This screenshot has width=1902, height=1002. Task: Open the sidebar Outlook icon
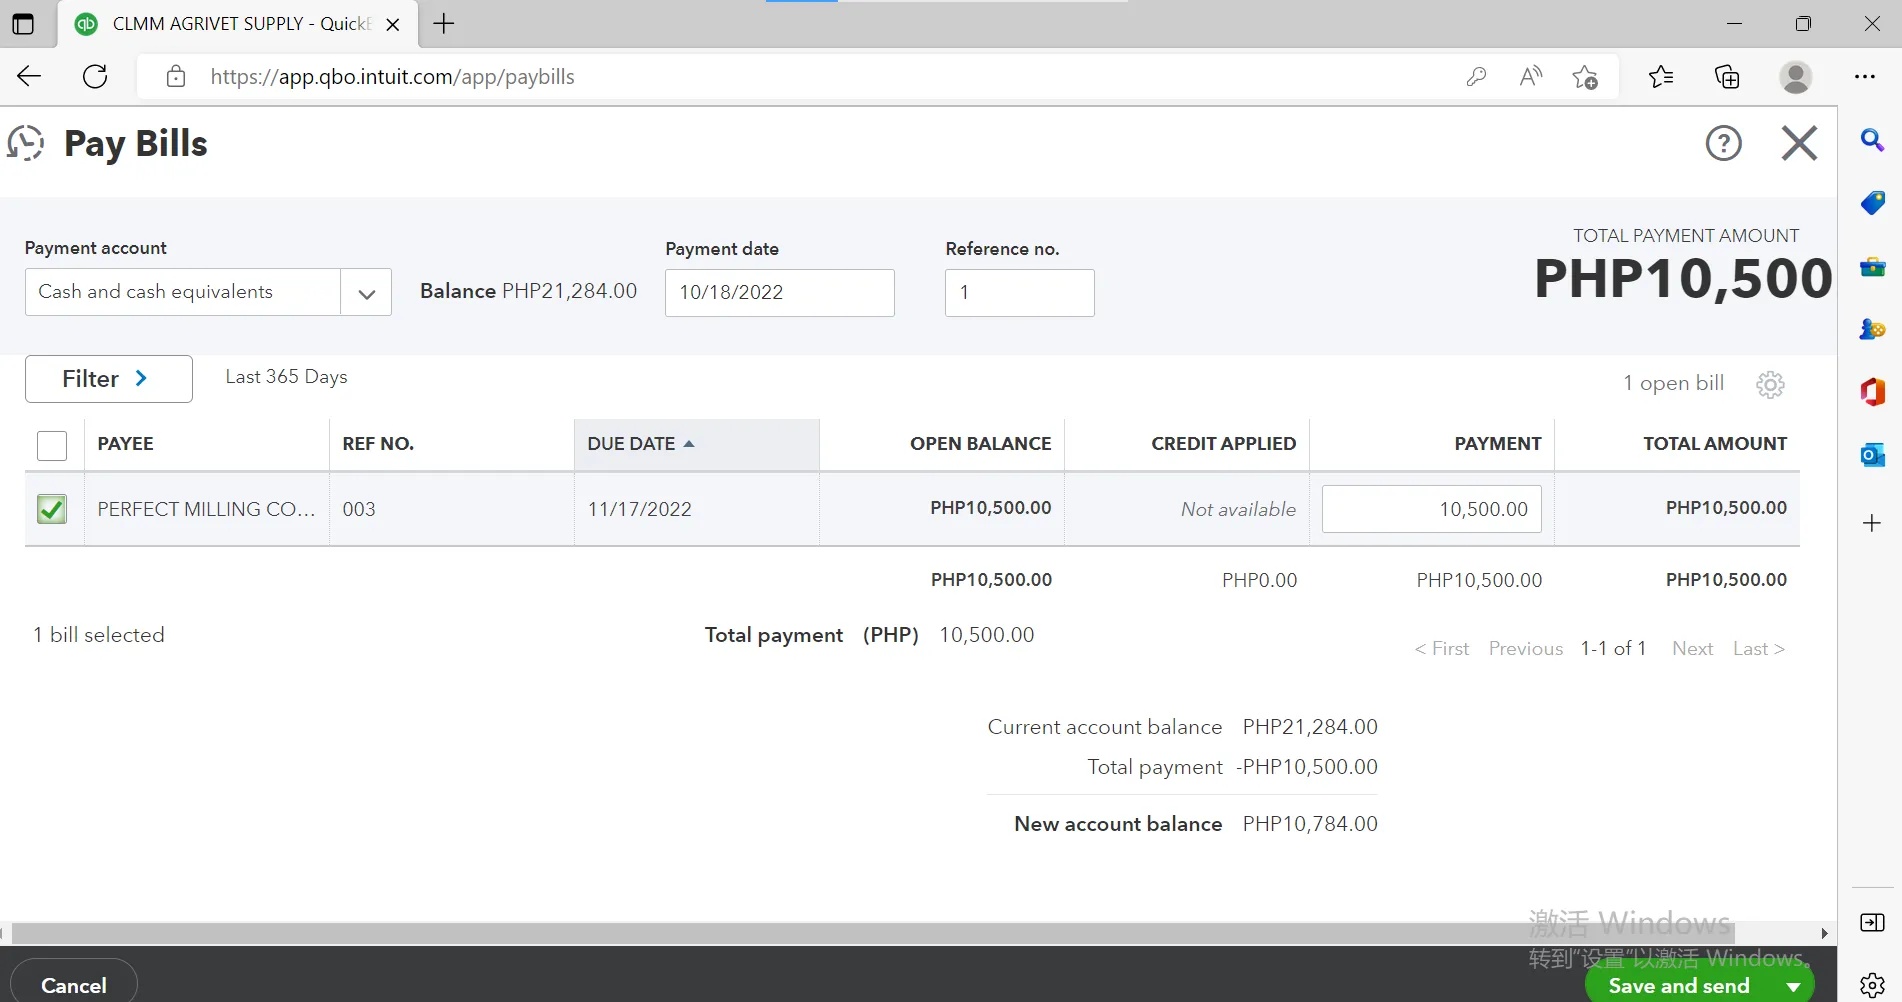pos(1872,455)
